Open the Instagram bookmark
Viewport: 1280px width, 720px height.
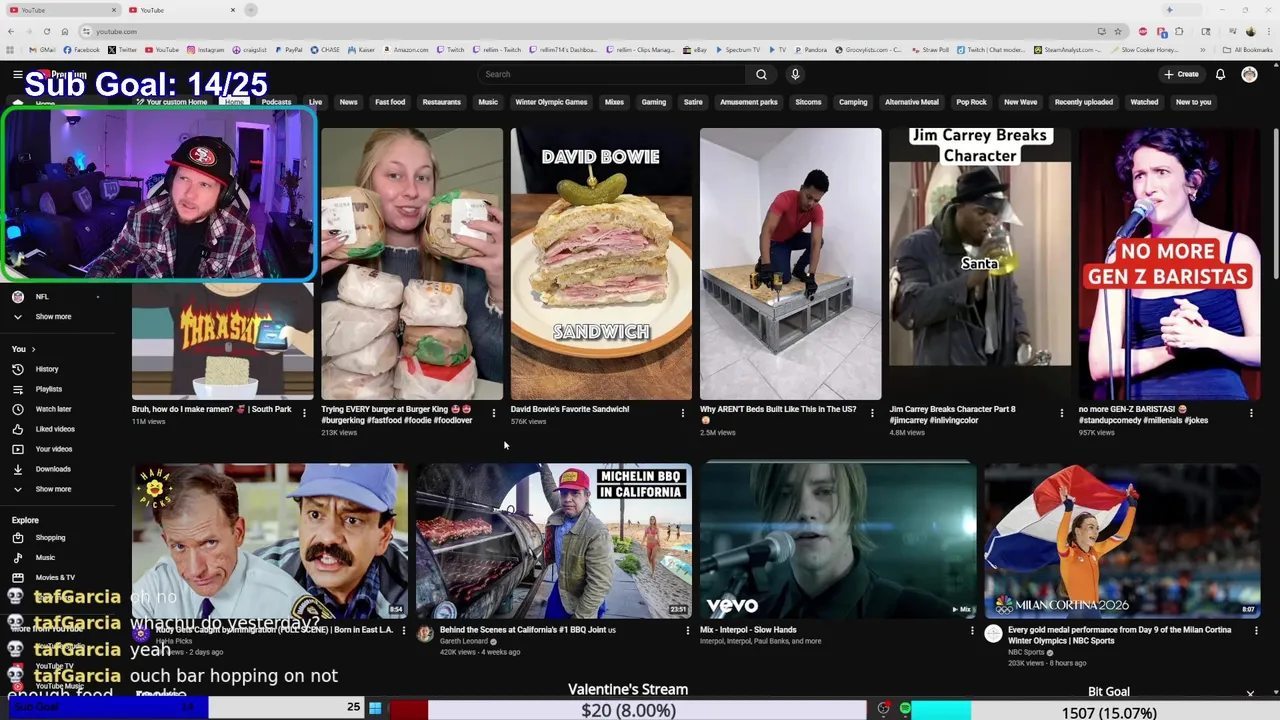click(x=205, y=49)
